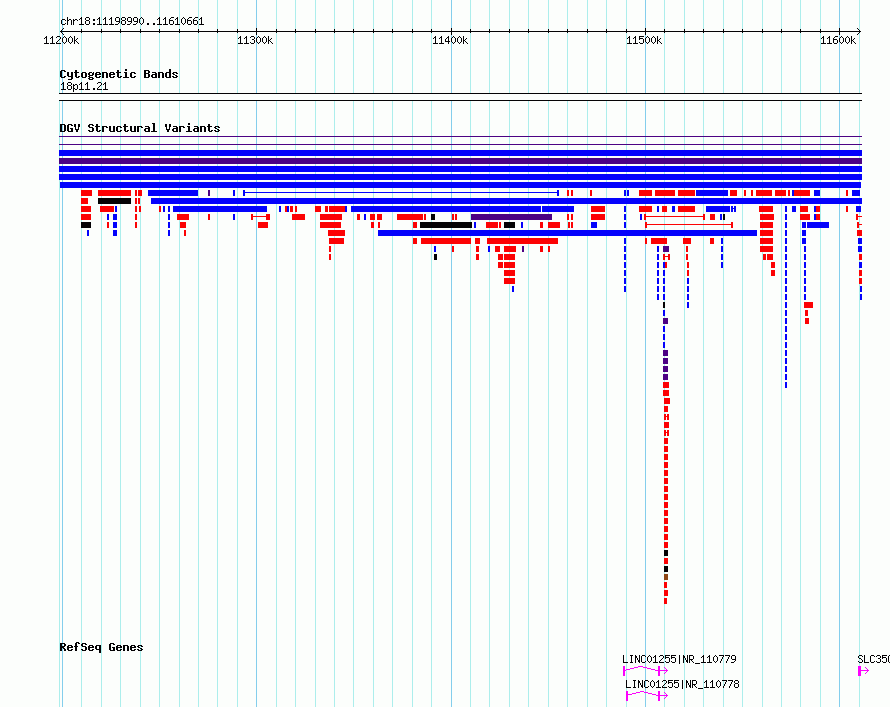Click the 11400k ruler label
Viewport: 890px width, 707px height.
click(450, 40)
